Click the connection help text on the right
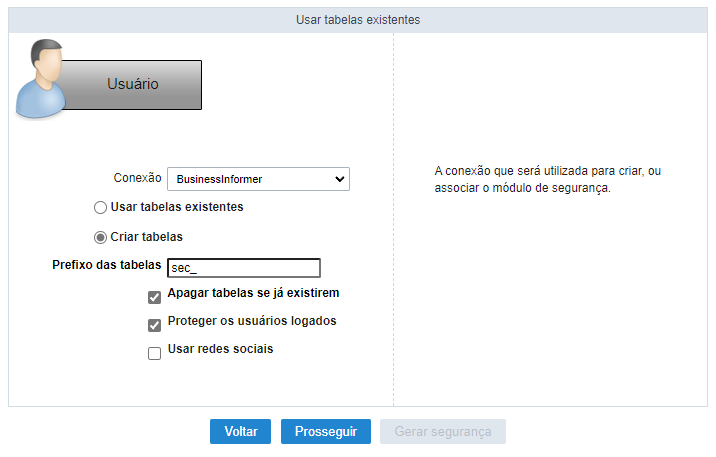Image resolution: width=716 pixels, height=457 pixels. (547, 179)
